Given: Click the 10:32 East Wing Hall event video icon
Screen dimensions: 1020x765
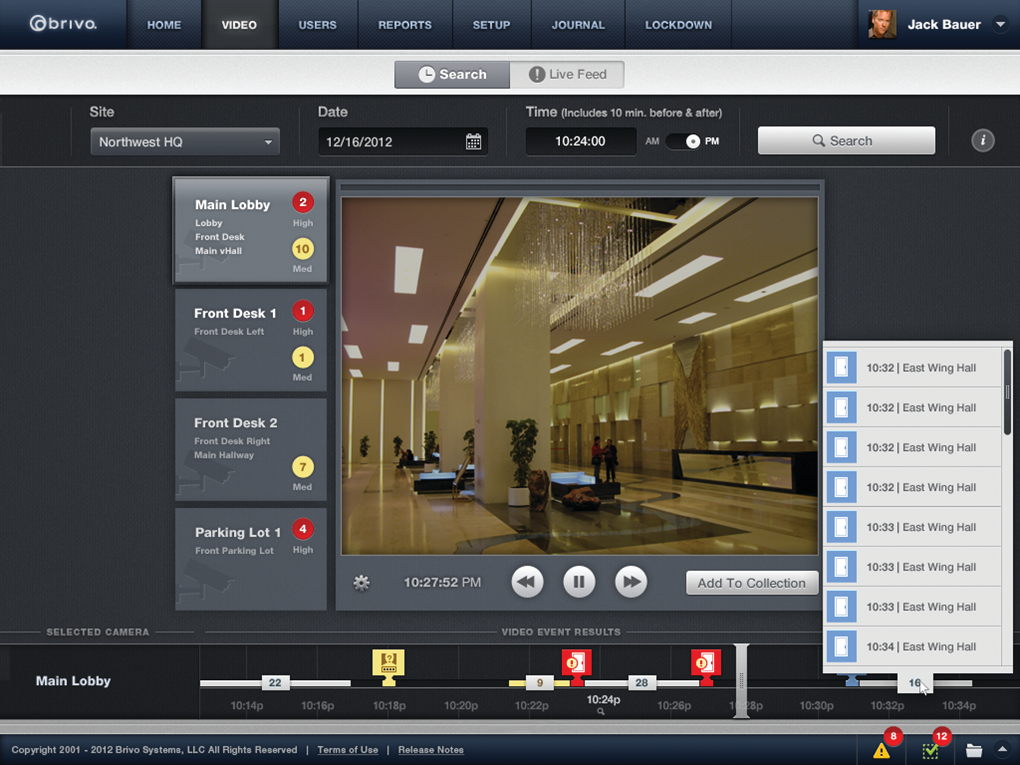Looking at the screenshot, I should point(841,367).
